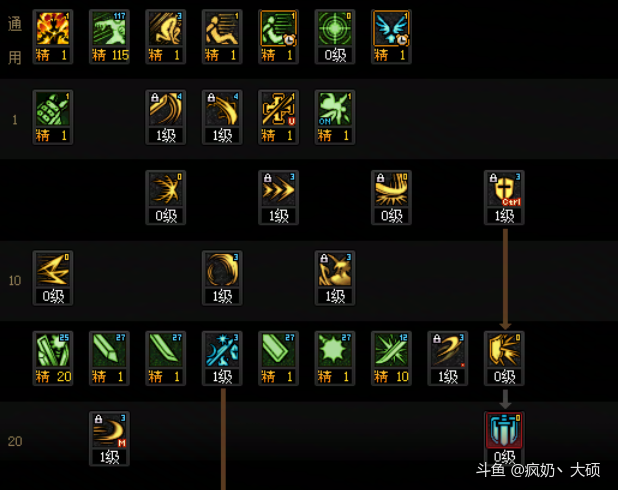Click the gold cross shield skill marked Ctrl

504,189
